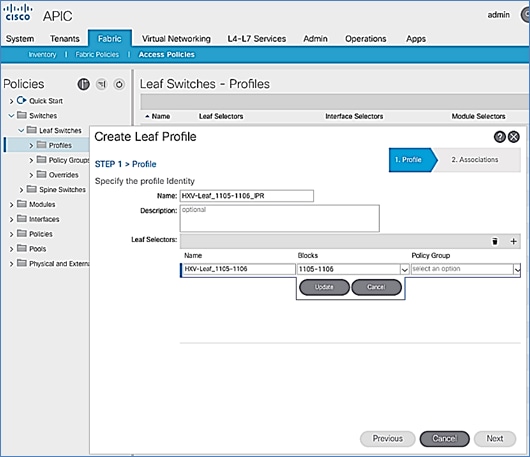The image size is (530, 457).
Task: Click Cancel next to the Update button
Action: coord(376,287)
